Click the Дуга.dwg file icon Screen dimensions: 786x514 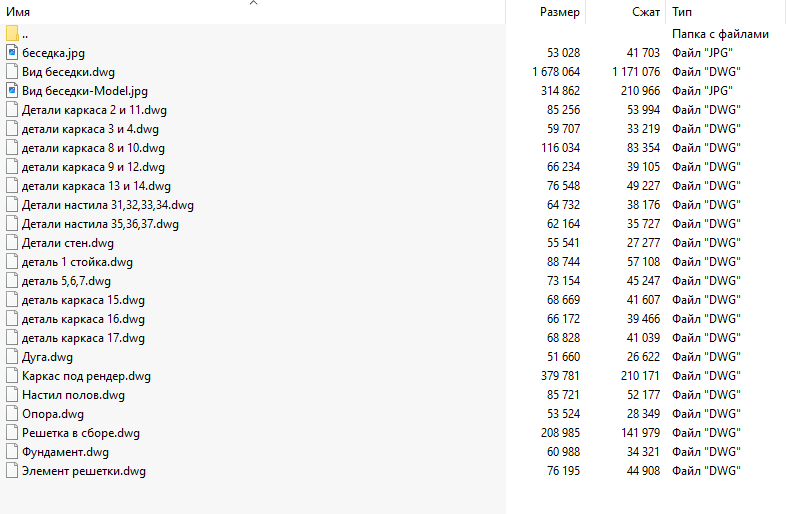coord(13,357)
